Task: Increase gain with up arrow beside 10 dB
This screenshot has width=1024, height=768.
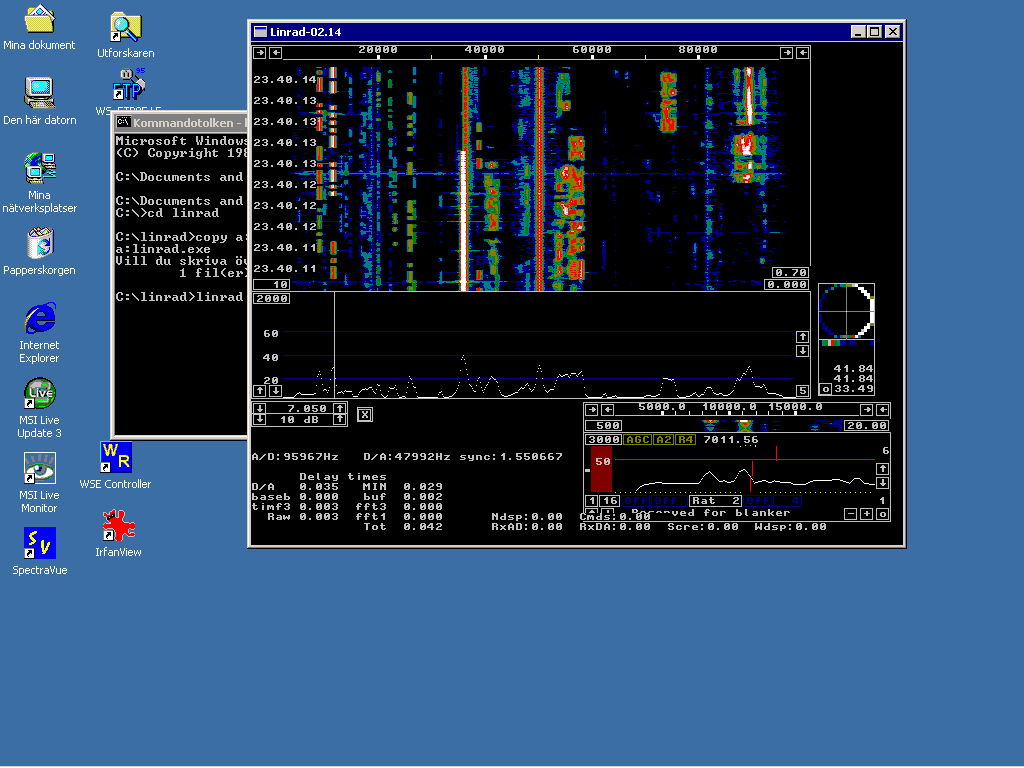Action: tap(340, 419)
